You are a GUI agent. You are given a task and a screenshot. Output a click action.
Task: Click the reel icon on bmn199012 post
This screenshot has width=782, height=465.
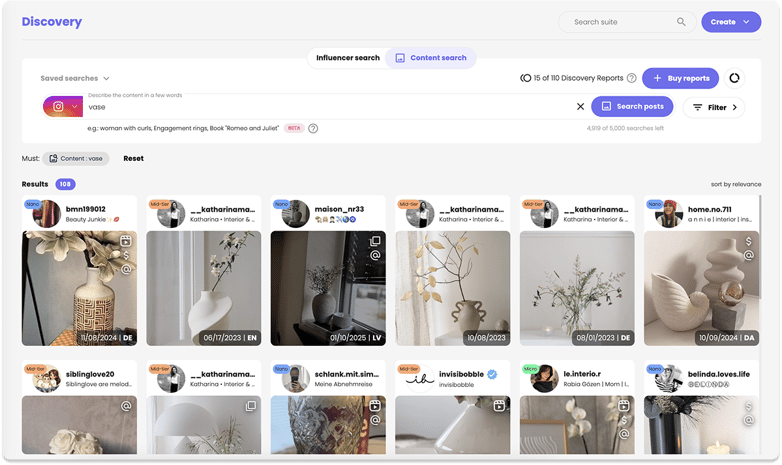click(x=126, y=241)
